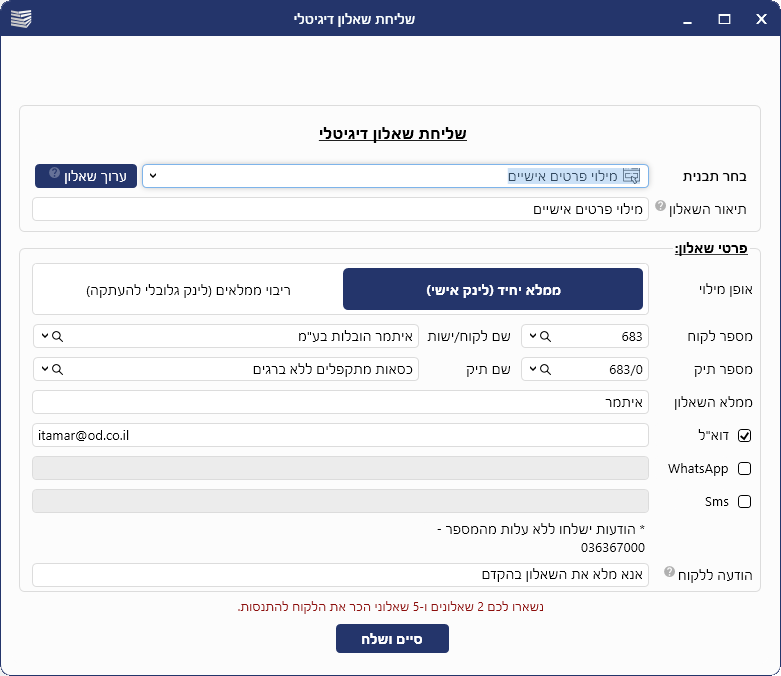781x676 pixels.
Task: Enable the WhatsApp checkbox
Action: tap(744, 469)
